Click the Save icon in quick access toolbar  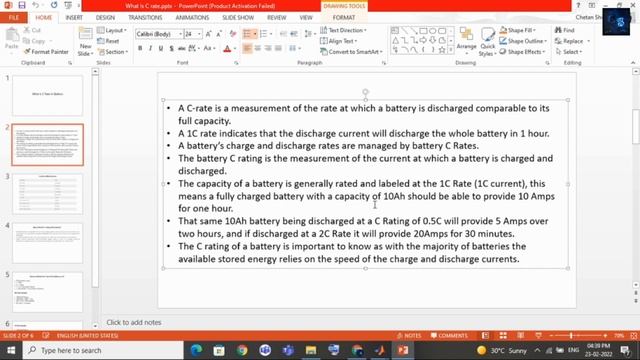[x=22, y=5]
